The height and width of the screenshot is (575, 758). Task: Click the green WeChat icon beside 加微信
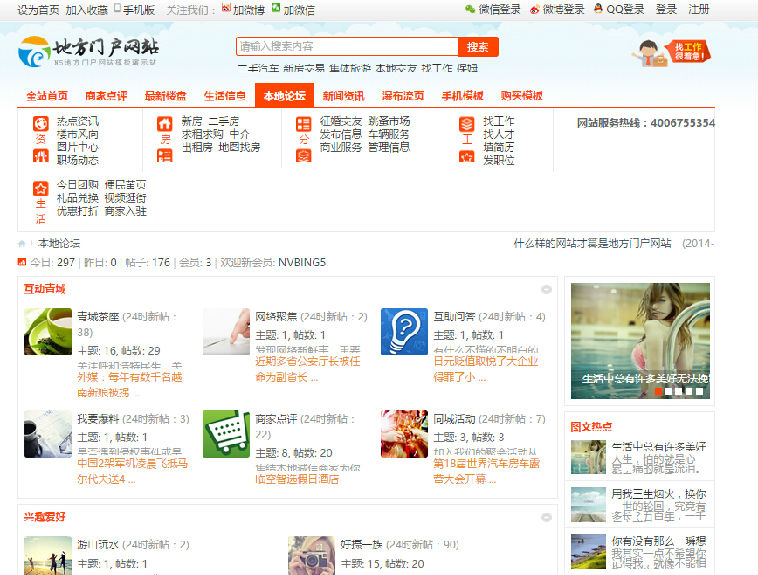[276, 8]
